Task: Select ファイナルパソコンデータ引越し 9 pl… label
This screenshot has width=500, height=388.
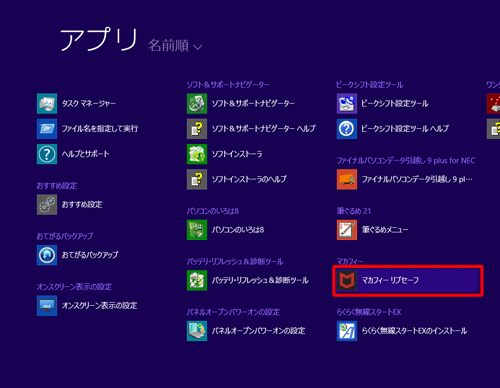Action: 417,179
